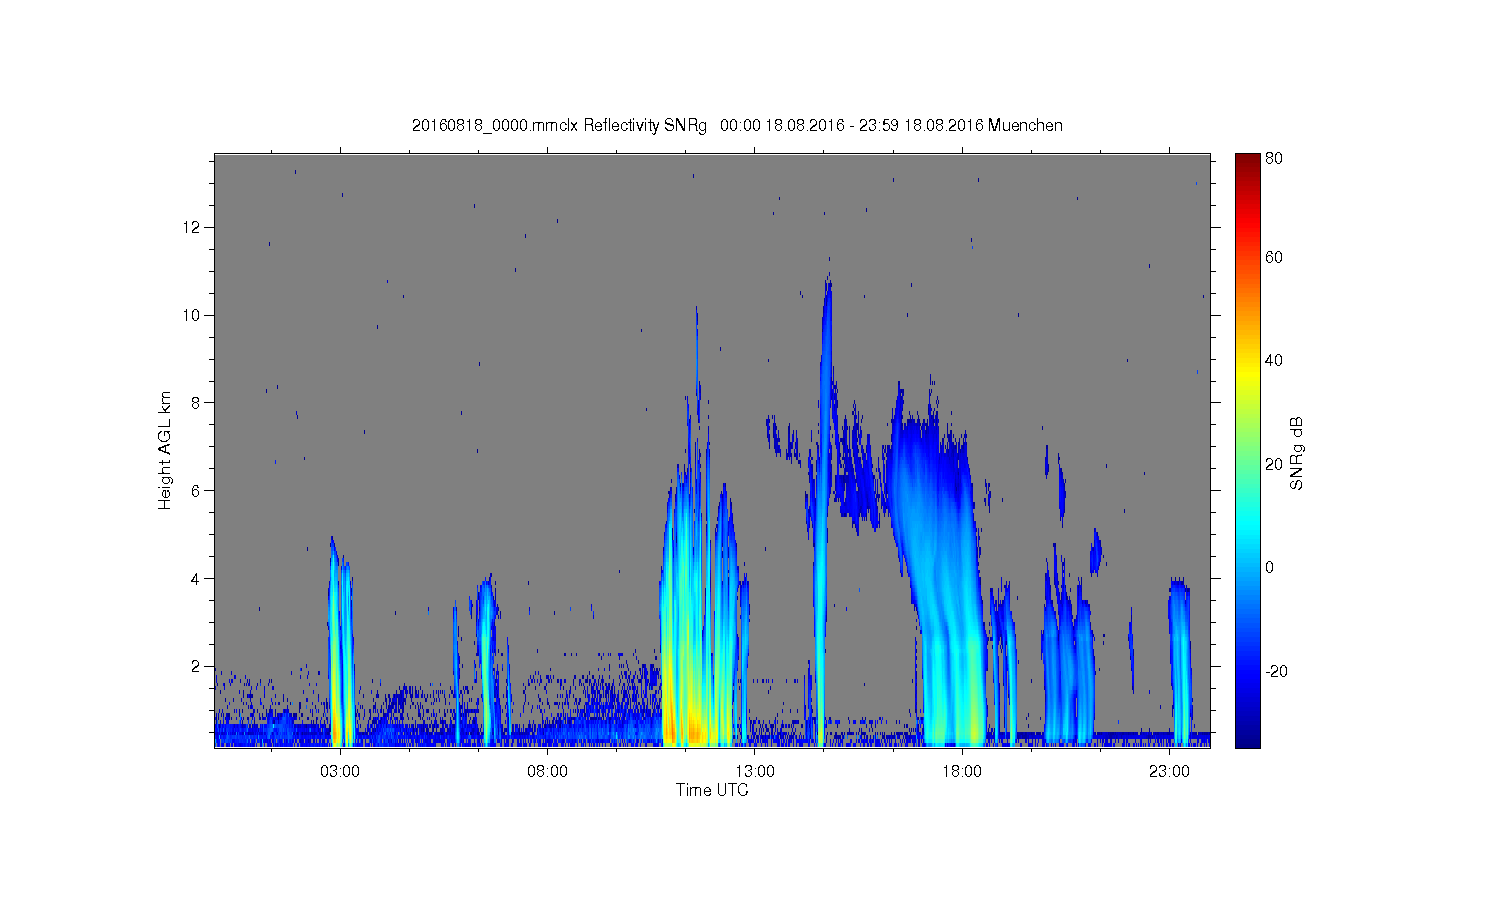Screen dimensions: 1500x900
Task: Click the plot title text
Action: tap(737, 125)
